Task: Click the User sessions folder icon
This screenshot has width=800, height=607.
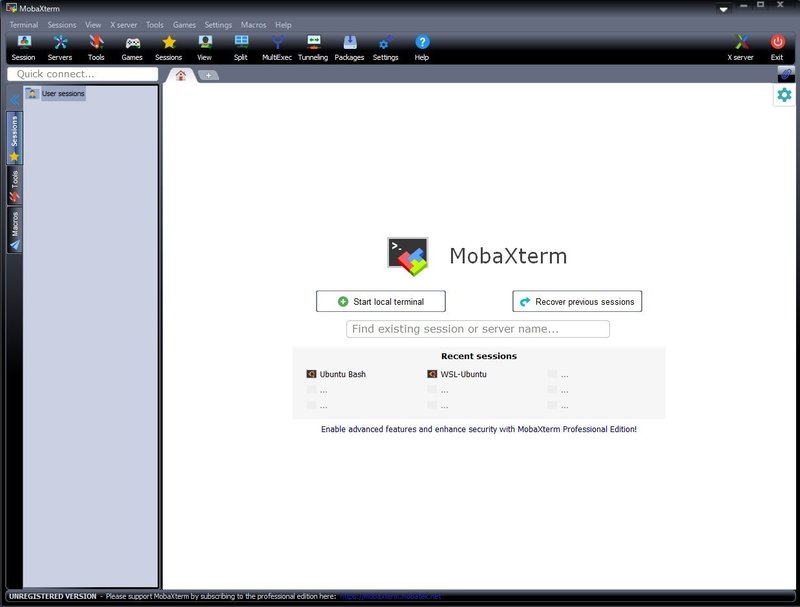Action: tap(32, 93)
